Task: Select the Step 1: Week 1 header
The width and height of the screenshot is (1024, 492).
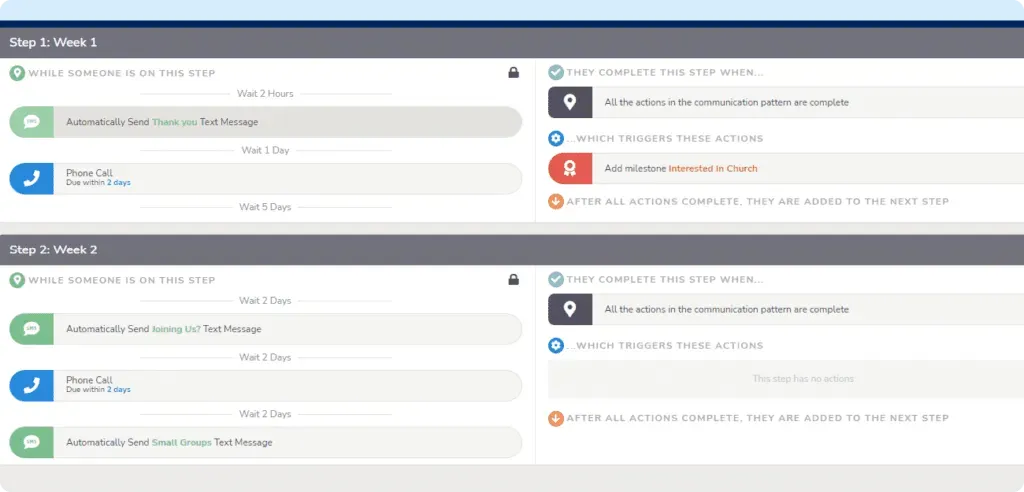Action: tap(53, 42)
